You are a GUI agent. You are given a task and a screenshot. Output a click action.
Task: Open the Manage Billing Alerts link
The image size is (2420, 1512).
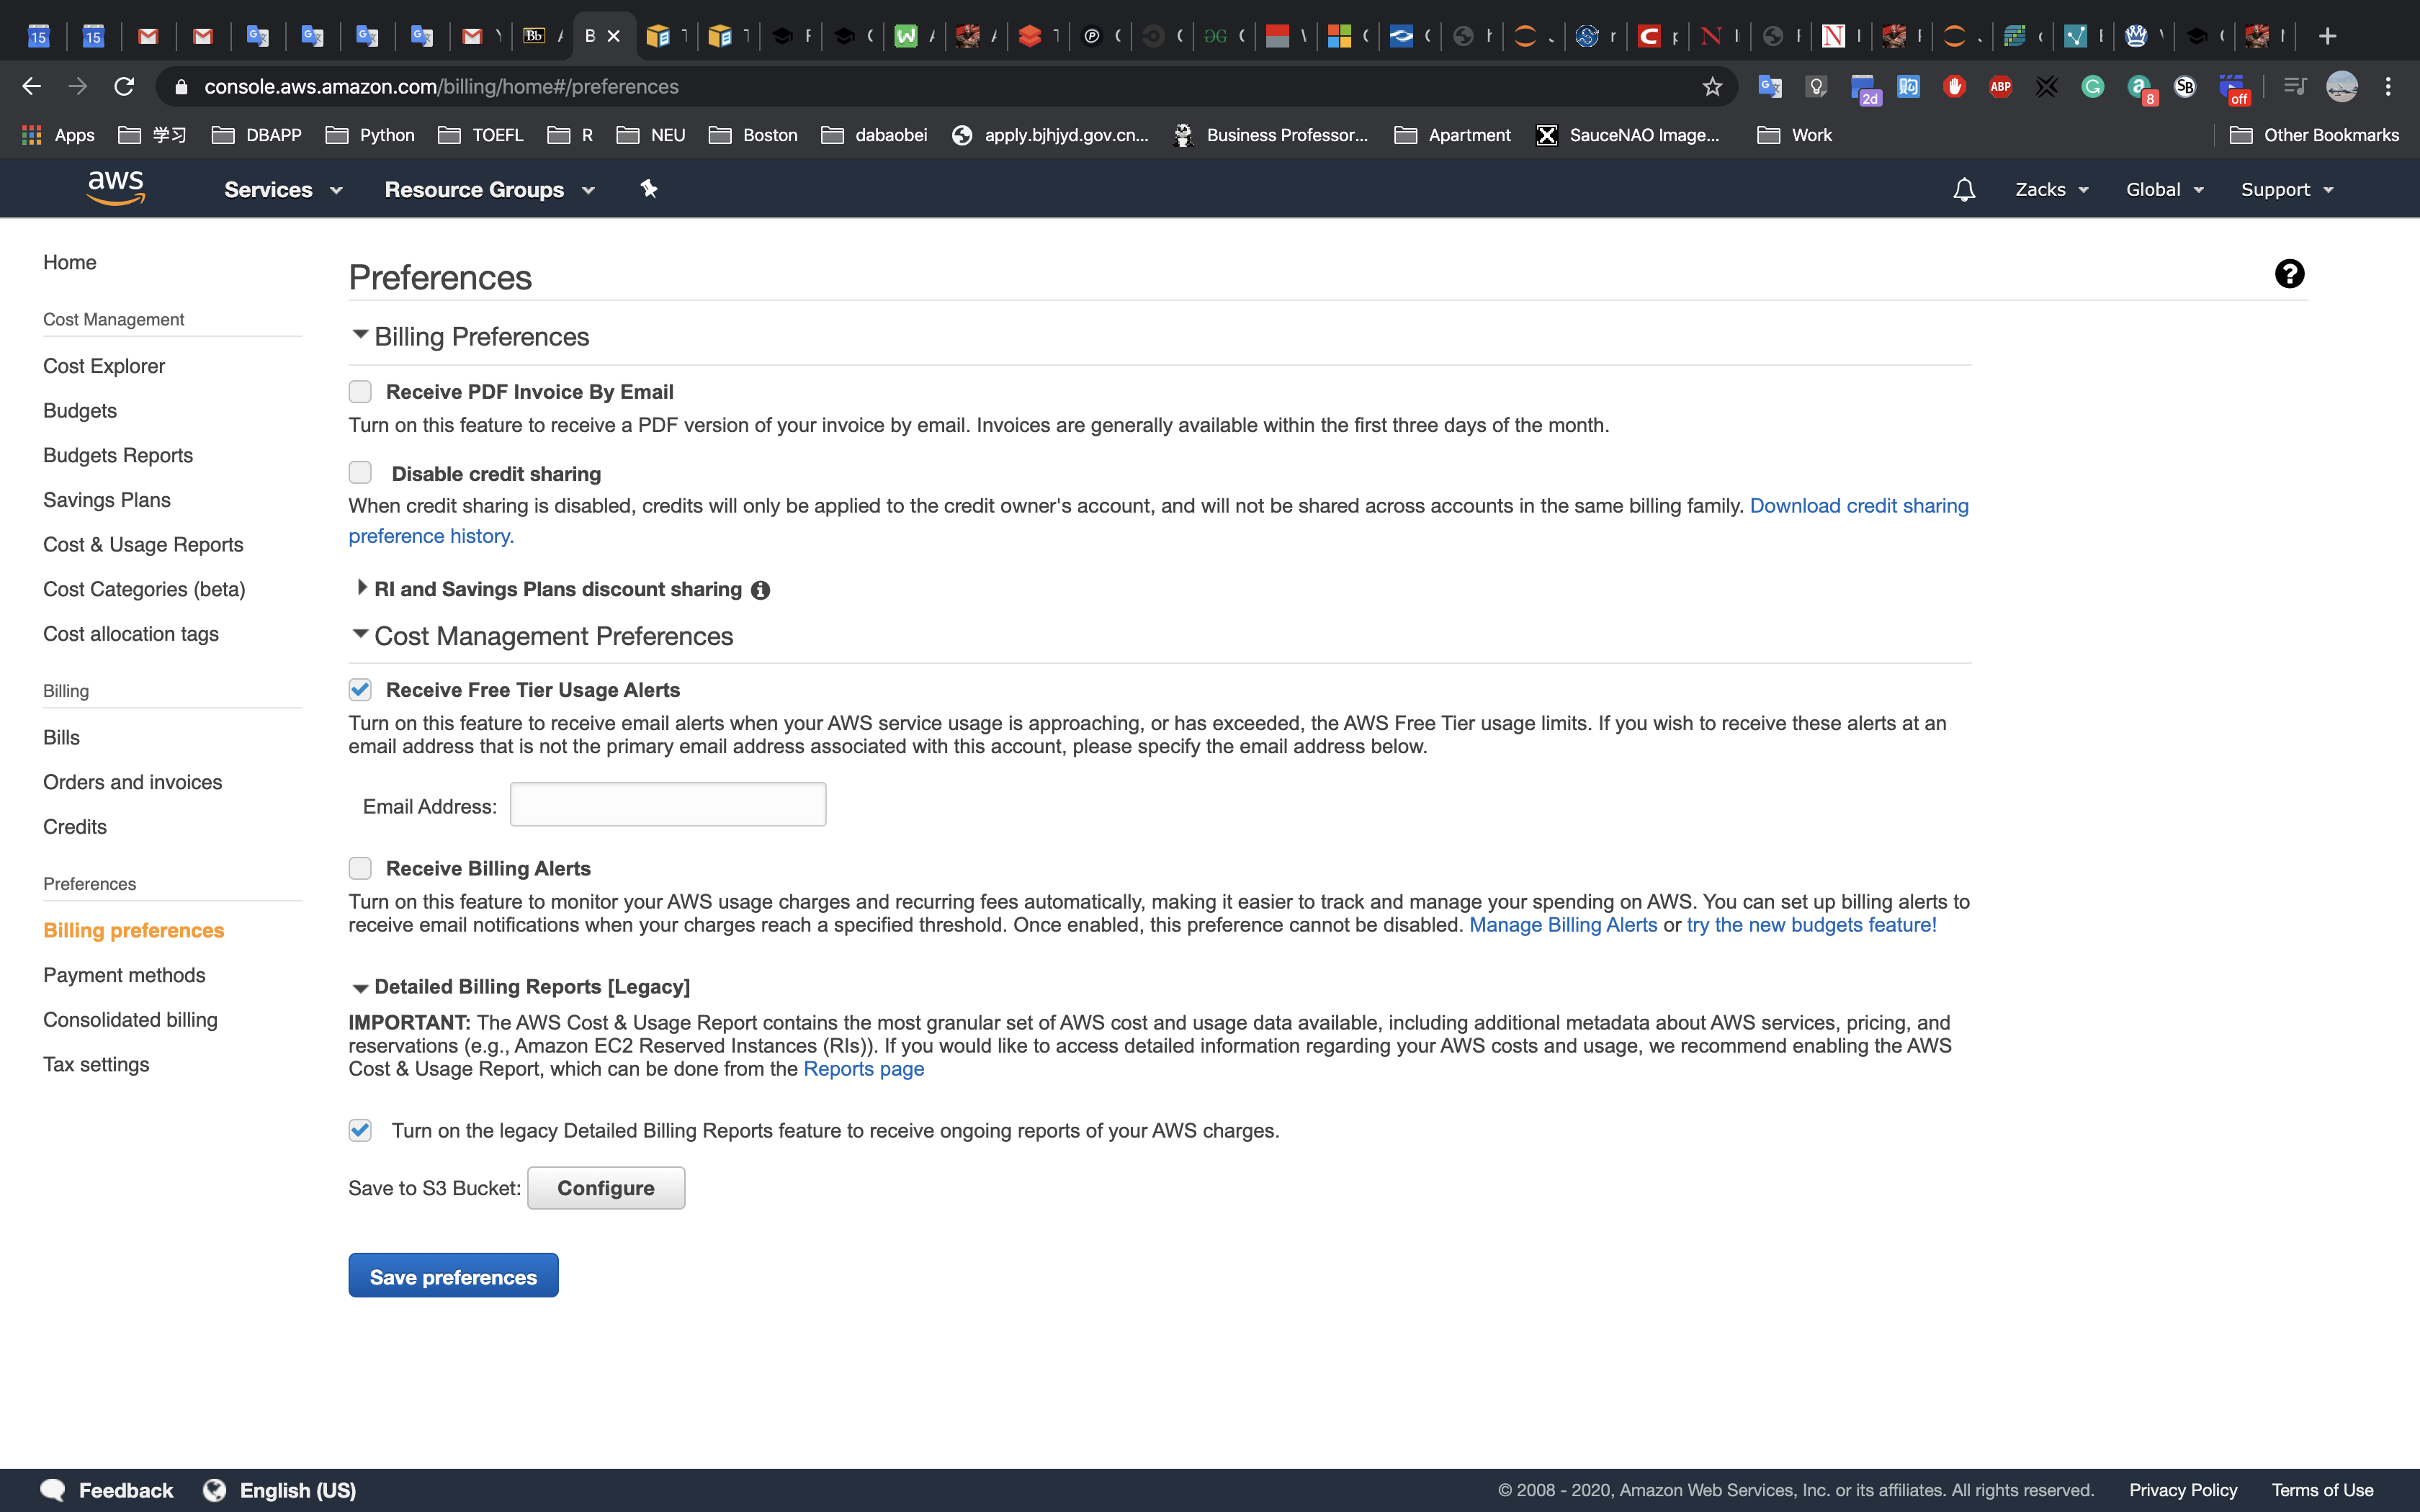[1562, 925]
